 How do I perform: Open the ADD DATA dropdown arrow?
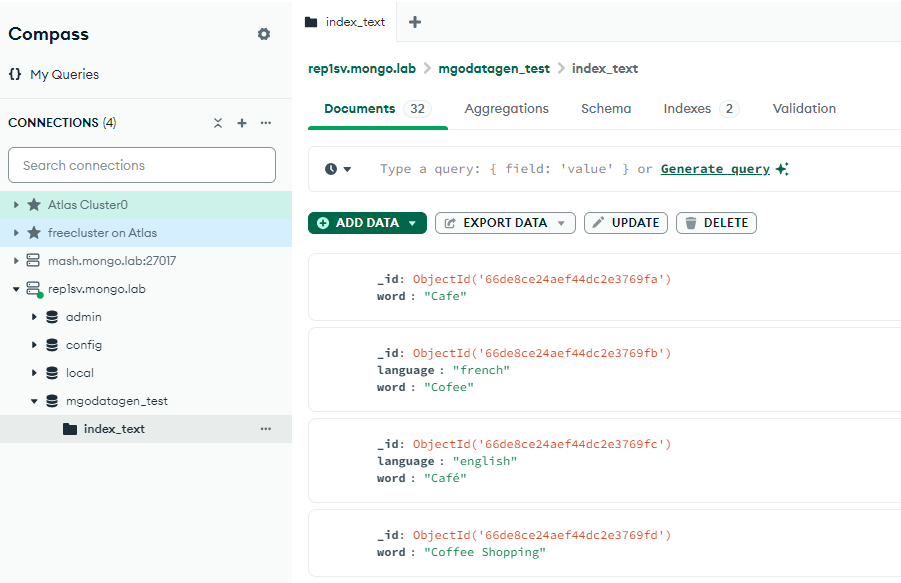click(412, 223)
